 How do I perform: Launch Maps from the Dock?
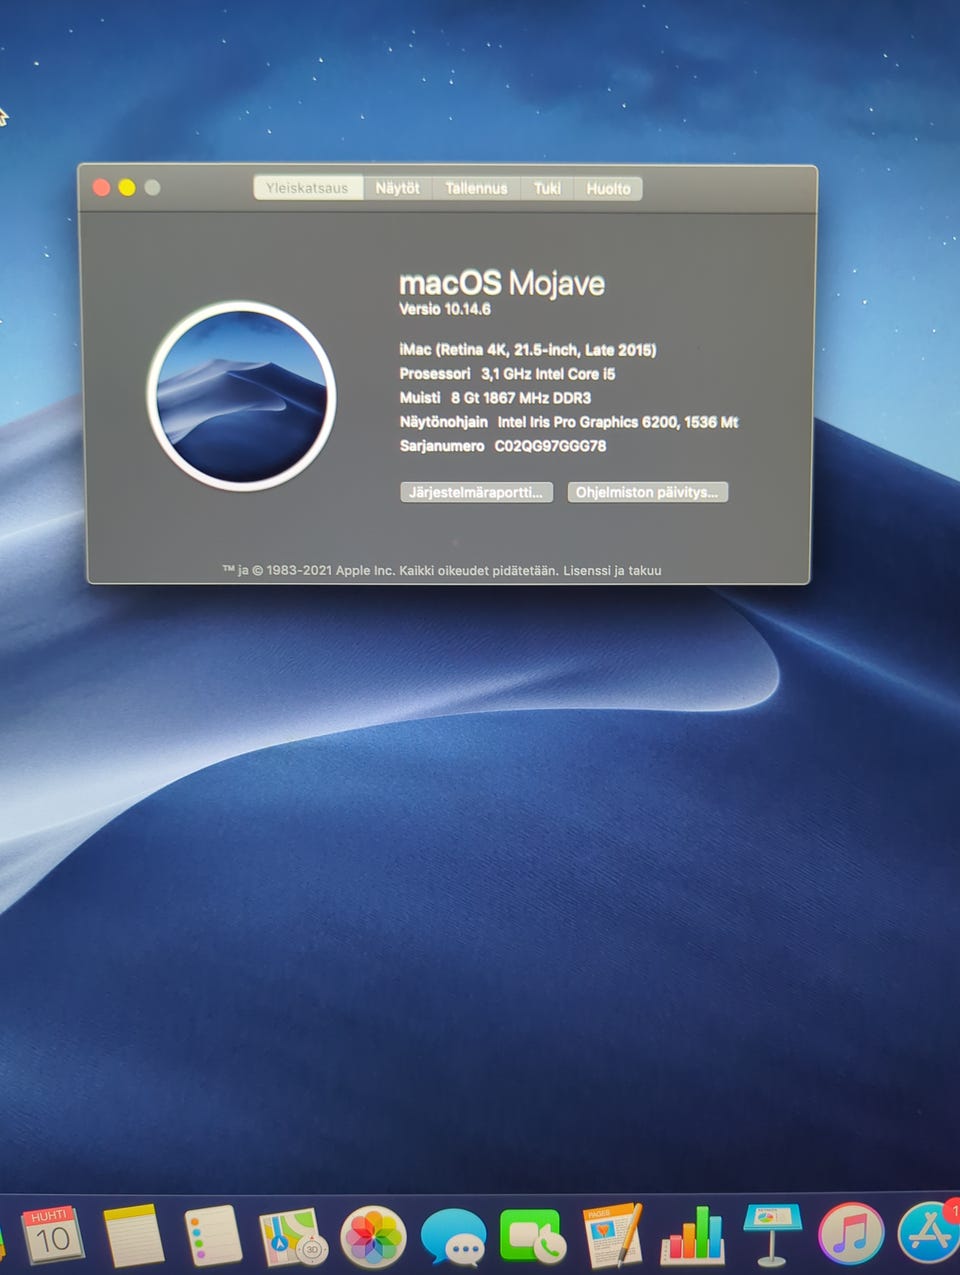coord(293,1237)
